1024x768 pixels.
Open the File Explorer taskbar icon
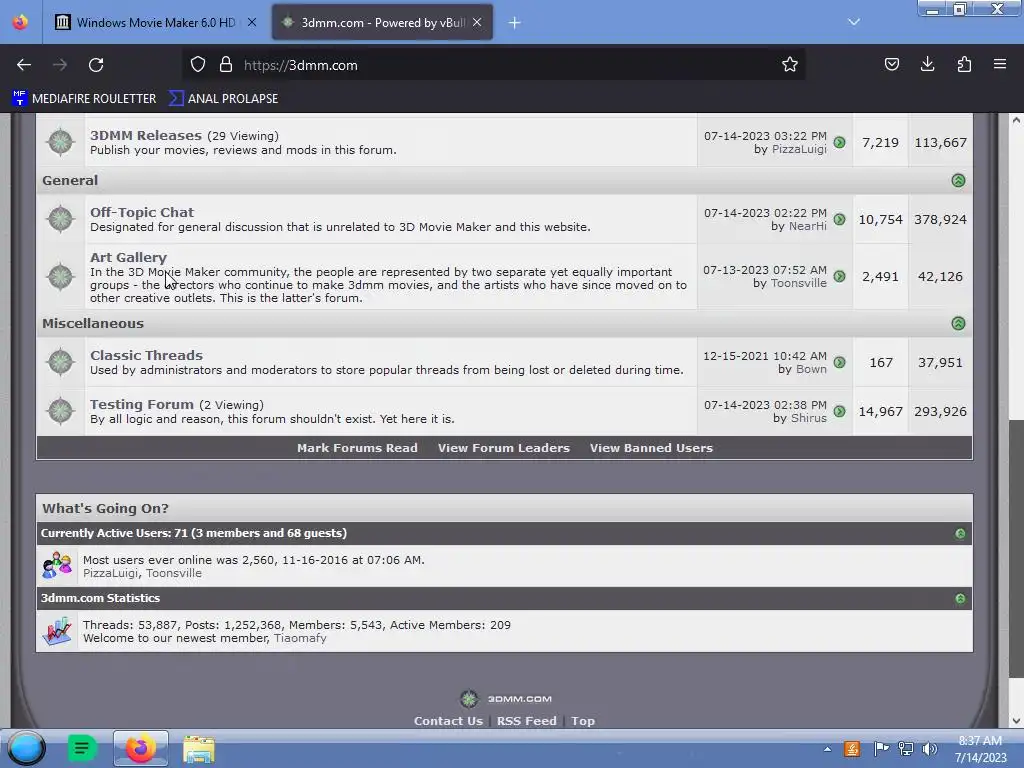199,749
